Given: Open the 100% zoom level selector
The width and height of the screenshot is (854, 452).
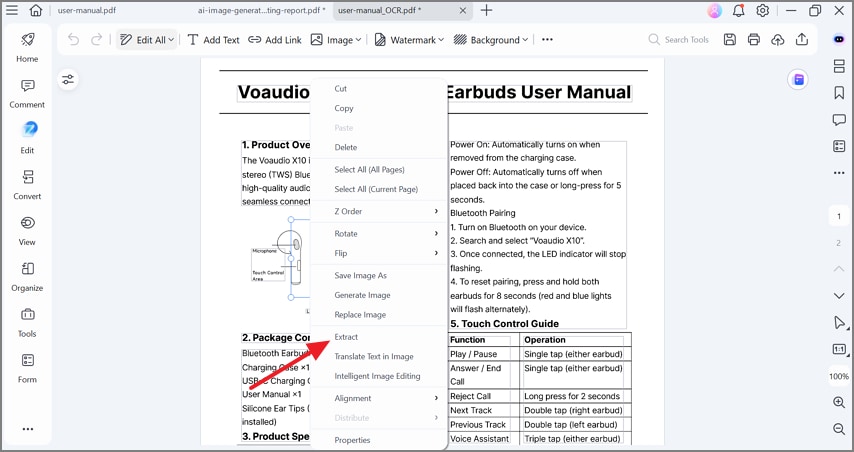Looking at the screenshot, I should pyautogui.click(x=839, y=376).
